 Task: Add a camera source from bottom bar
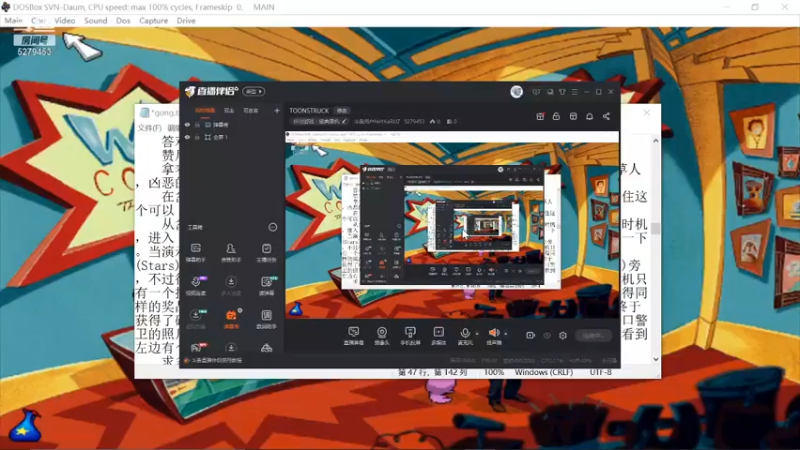pyautogui.click(x=382, y=336)
